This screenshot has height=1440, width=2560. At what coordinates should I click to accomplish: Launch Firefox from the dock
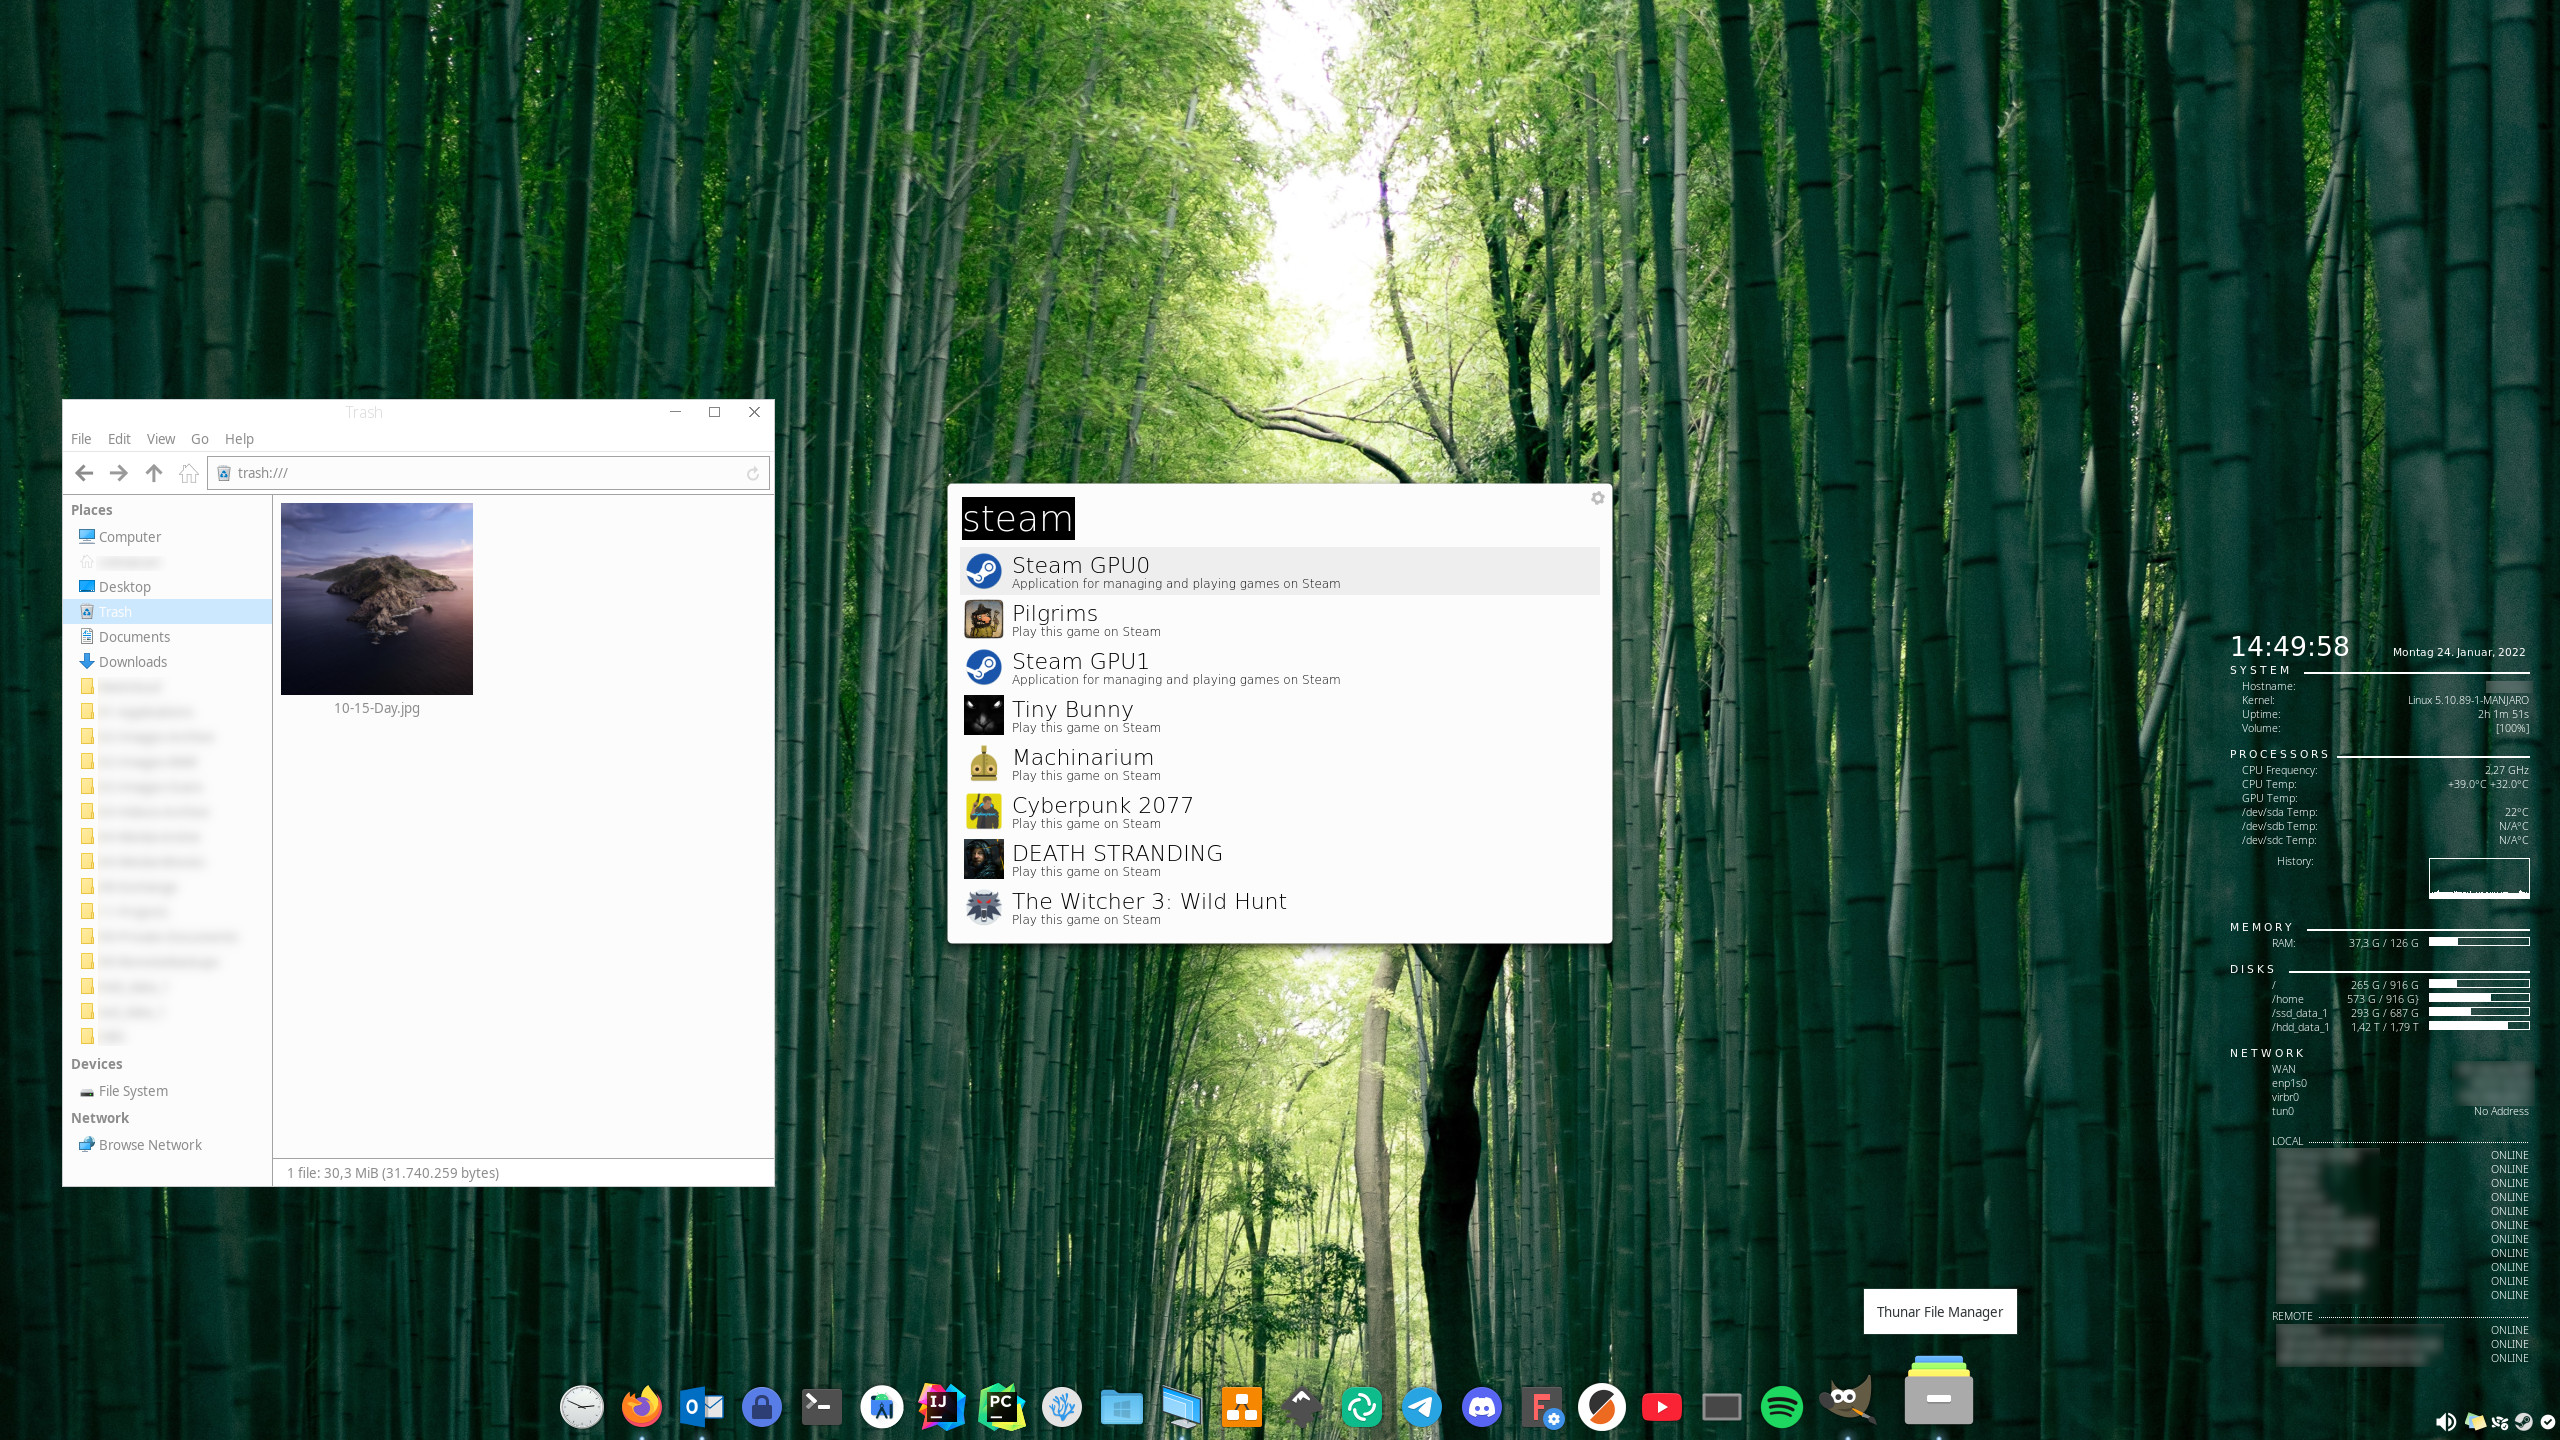click(x=642, y=1407)
